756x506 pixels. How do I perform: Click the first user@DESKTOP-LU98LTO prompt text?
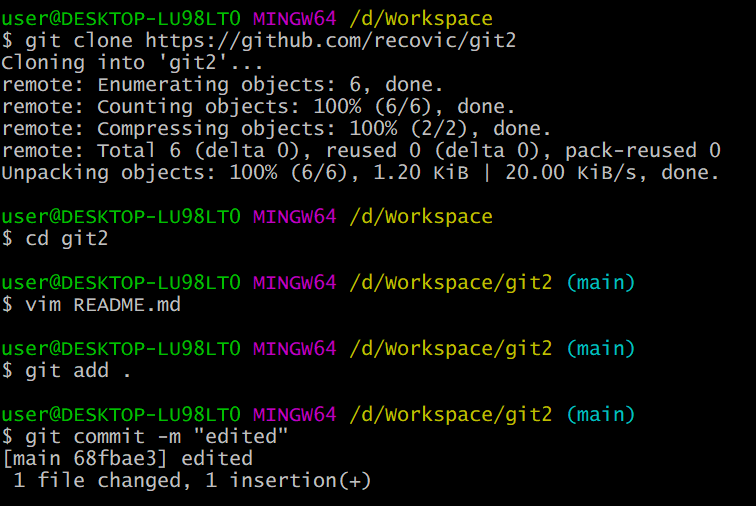point(121,19)
